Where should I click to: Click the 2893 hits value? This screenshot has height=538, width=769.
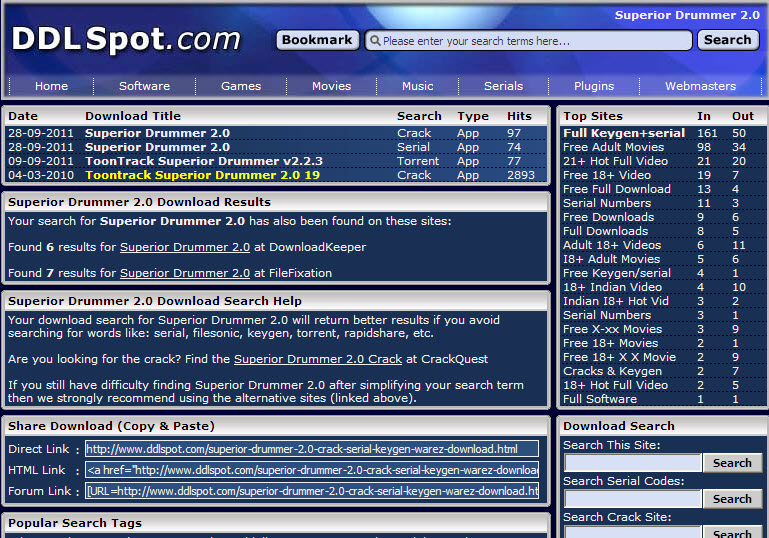[521, 175]
